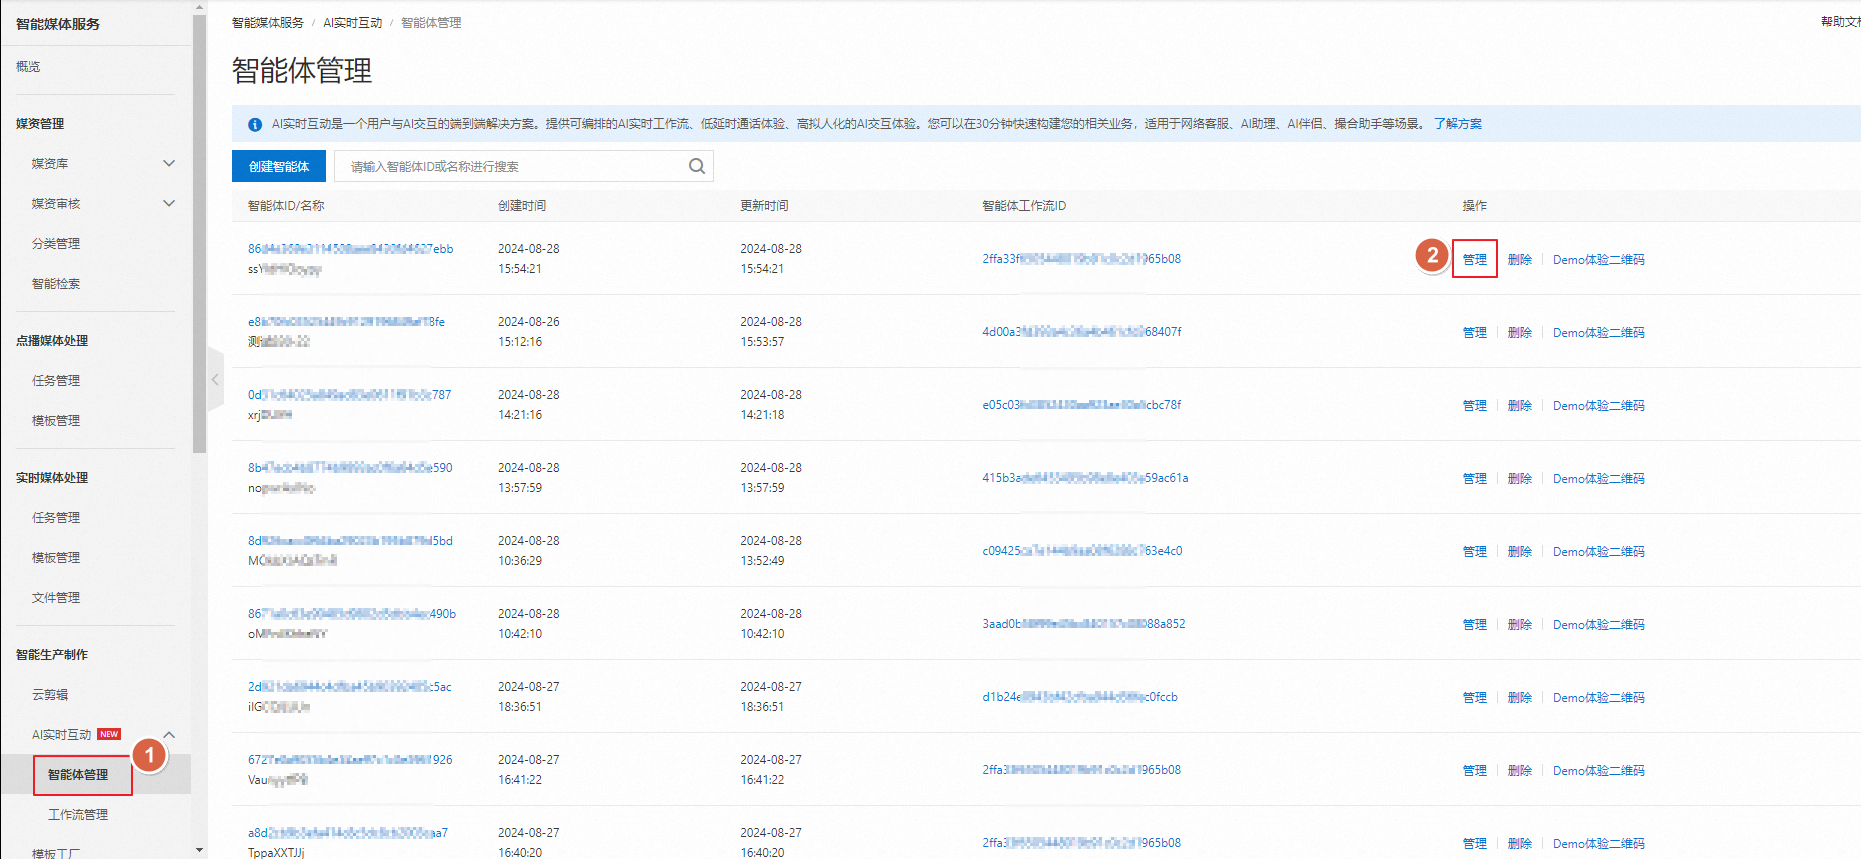Open 模板管理 under 实时媒体处理

pos(56,557)
